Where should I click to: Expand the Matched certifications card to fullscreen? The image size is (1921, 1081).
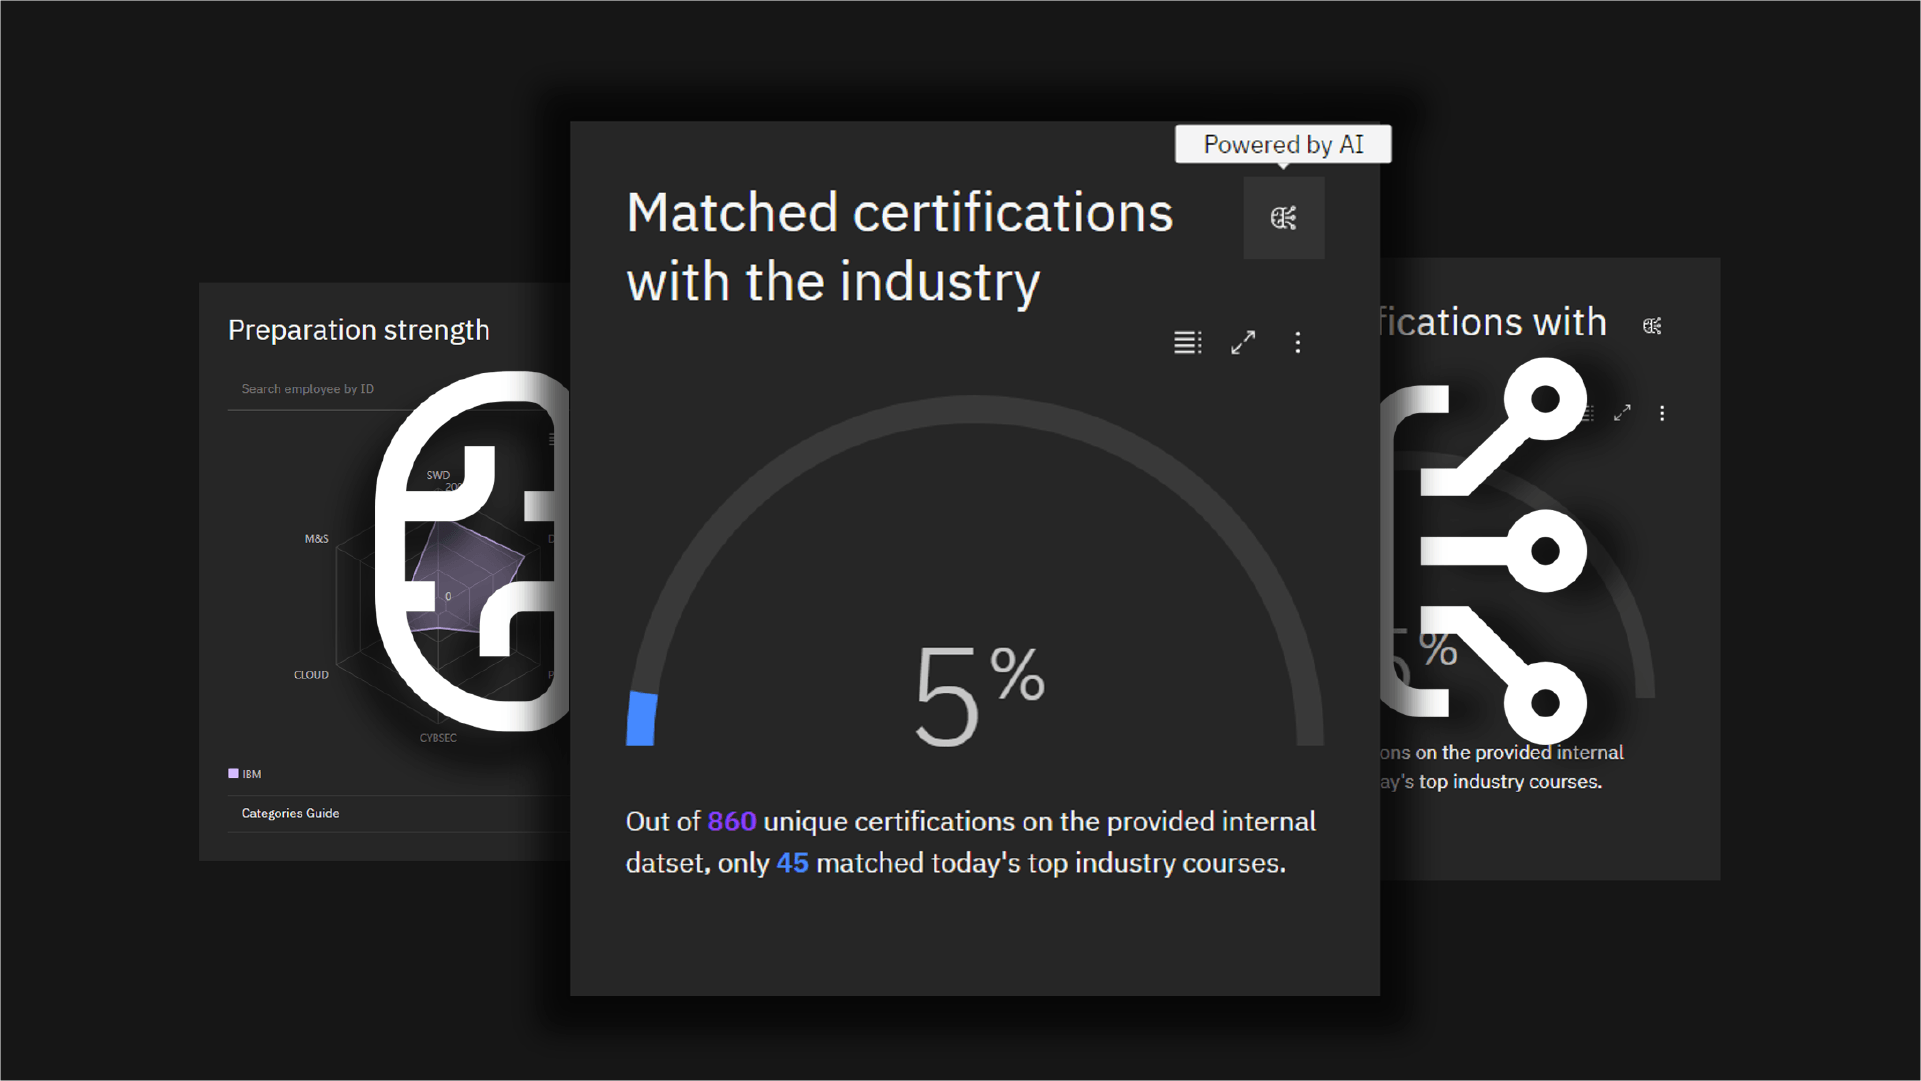coord(1243,343)
